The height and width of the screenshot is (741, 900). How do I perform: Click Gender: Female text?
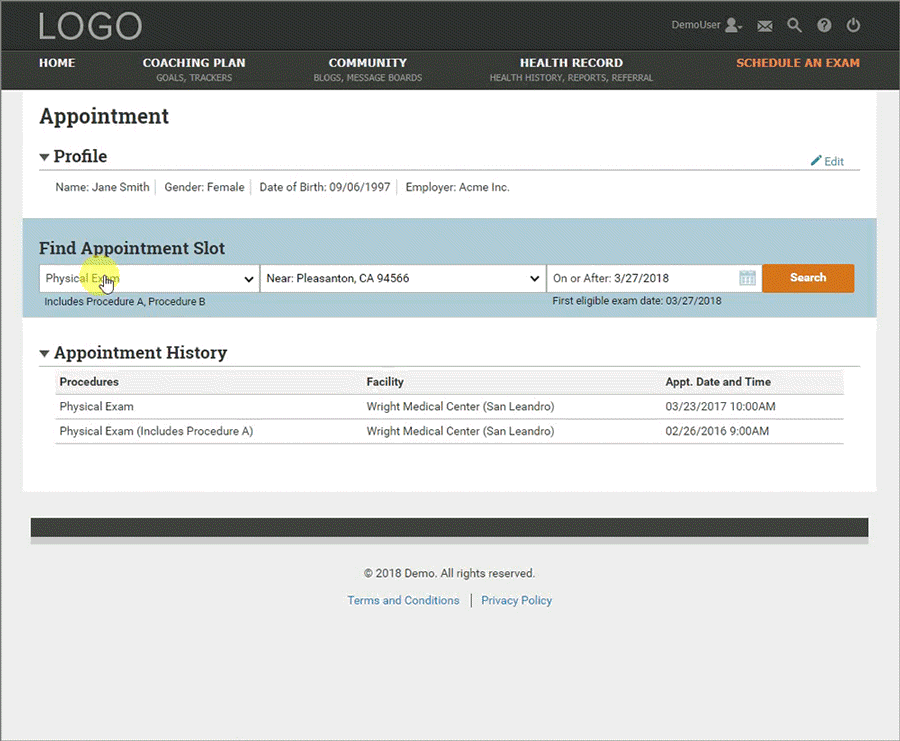[x=204, y=187]
